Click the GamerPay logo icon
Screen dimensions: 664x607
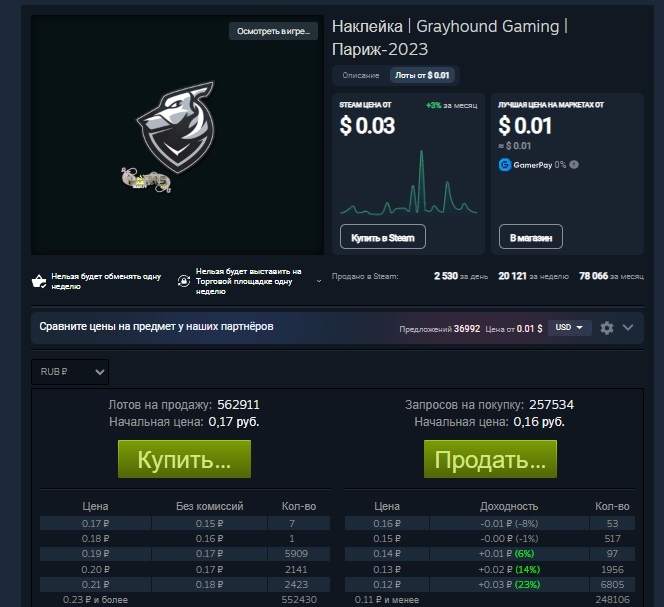click(505, 165)
